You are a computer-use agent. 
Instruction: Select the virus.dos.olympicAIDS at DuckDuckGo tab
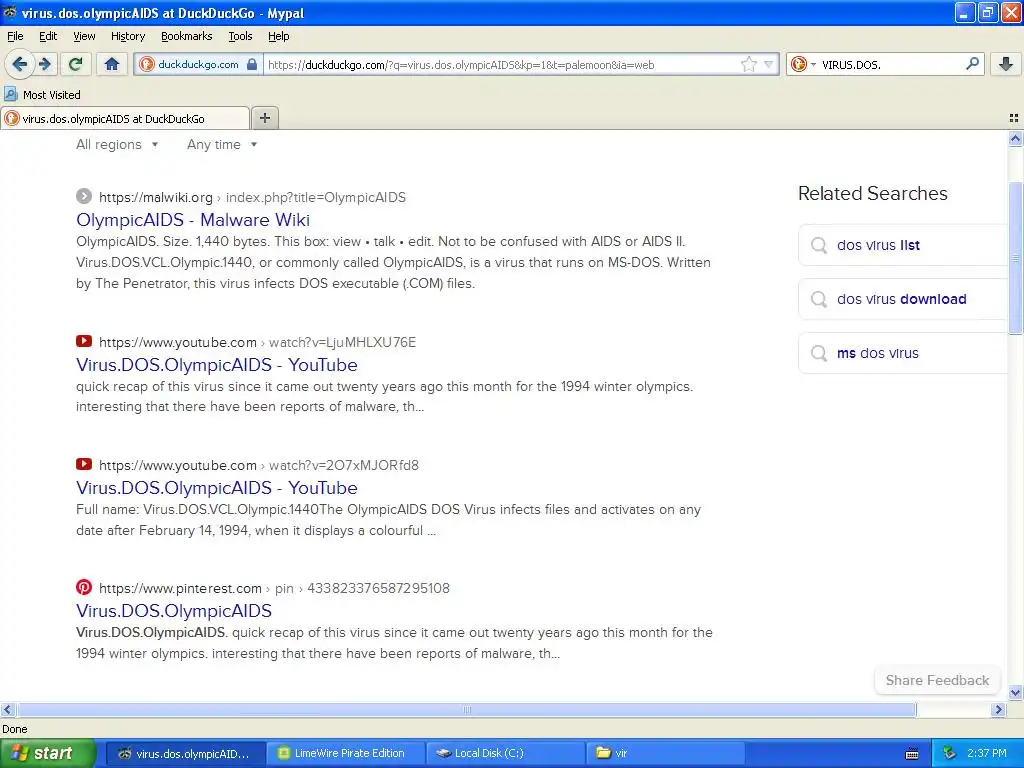(x=125, y=118)
